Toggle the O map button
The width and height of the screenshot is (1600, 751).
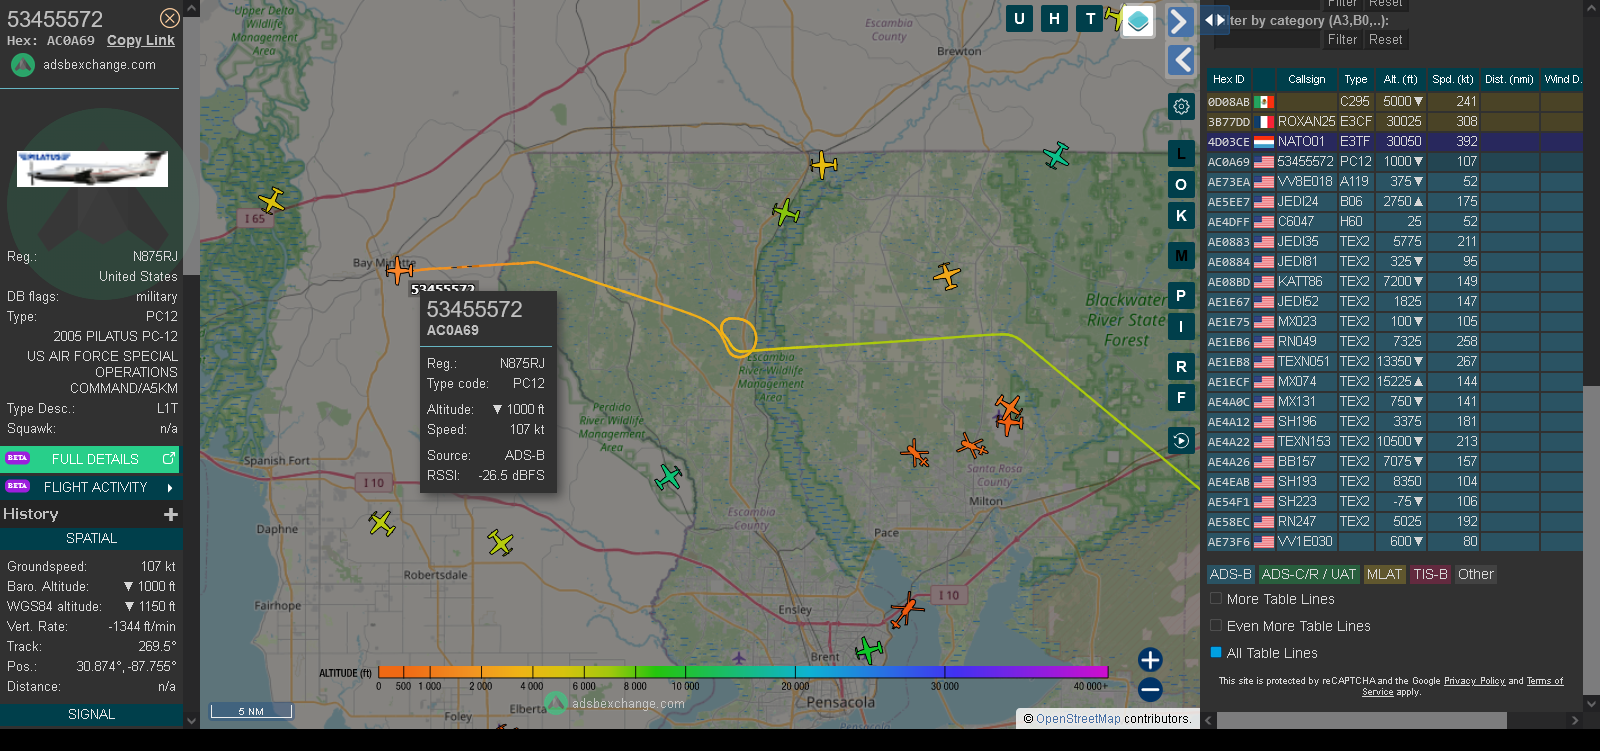coord(1181,184)
